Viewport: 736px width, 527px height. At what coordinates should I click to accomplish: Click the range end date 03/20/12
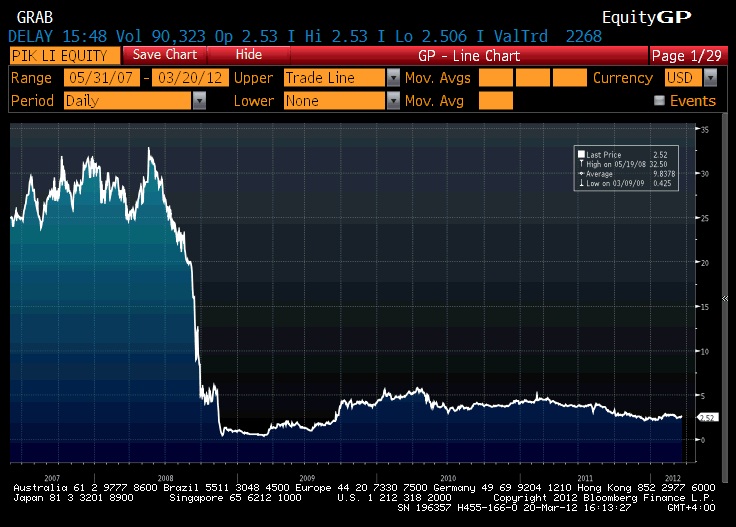point(190,77)
